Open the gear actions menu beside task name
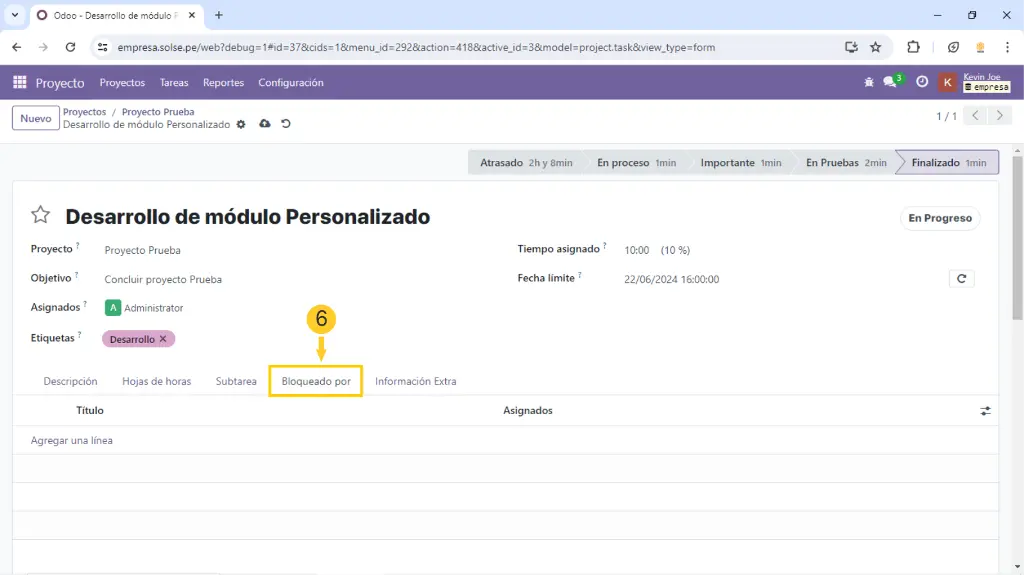The width and height of the screenshot is (1024, 575). (x=240, y=125)
